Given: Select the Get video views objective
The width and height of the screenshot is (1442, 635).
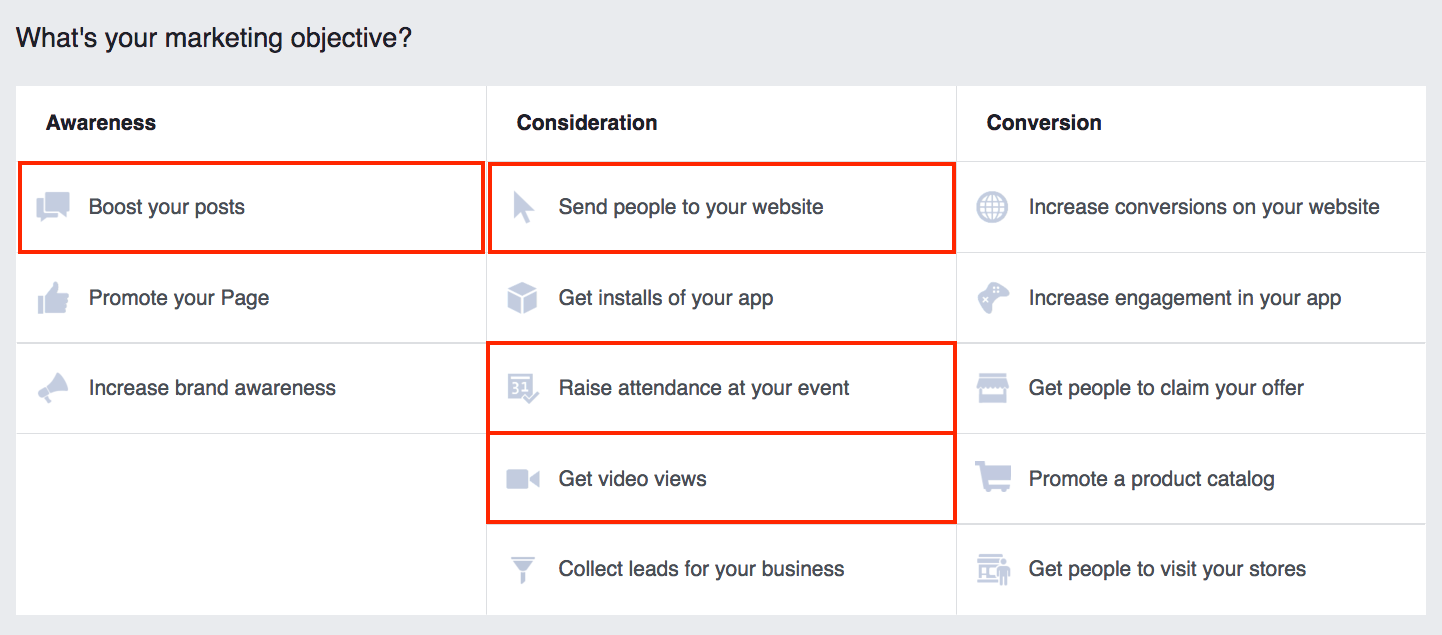Looking at the screenshot, I should click(x=632, y=479).
